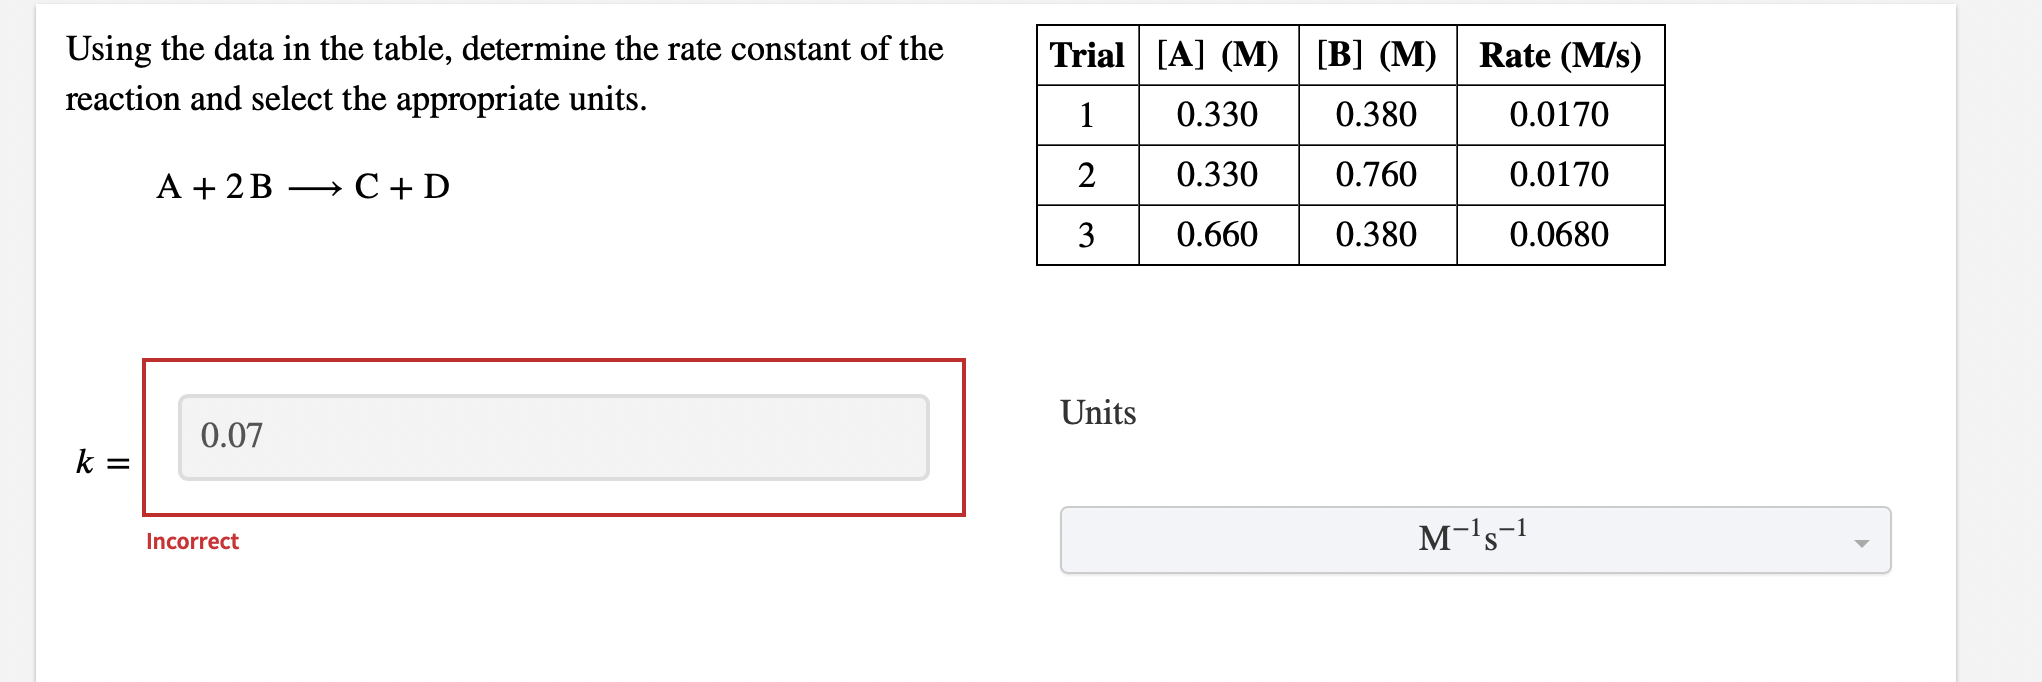
Task: Click the red Incorrect label
Action: pyautogui.click(x=192, y=541)
